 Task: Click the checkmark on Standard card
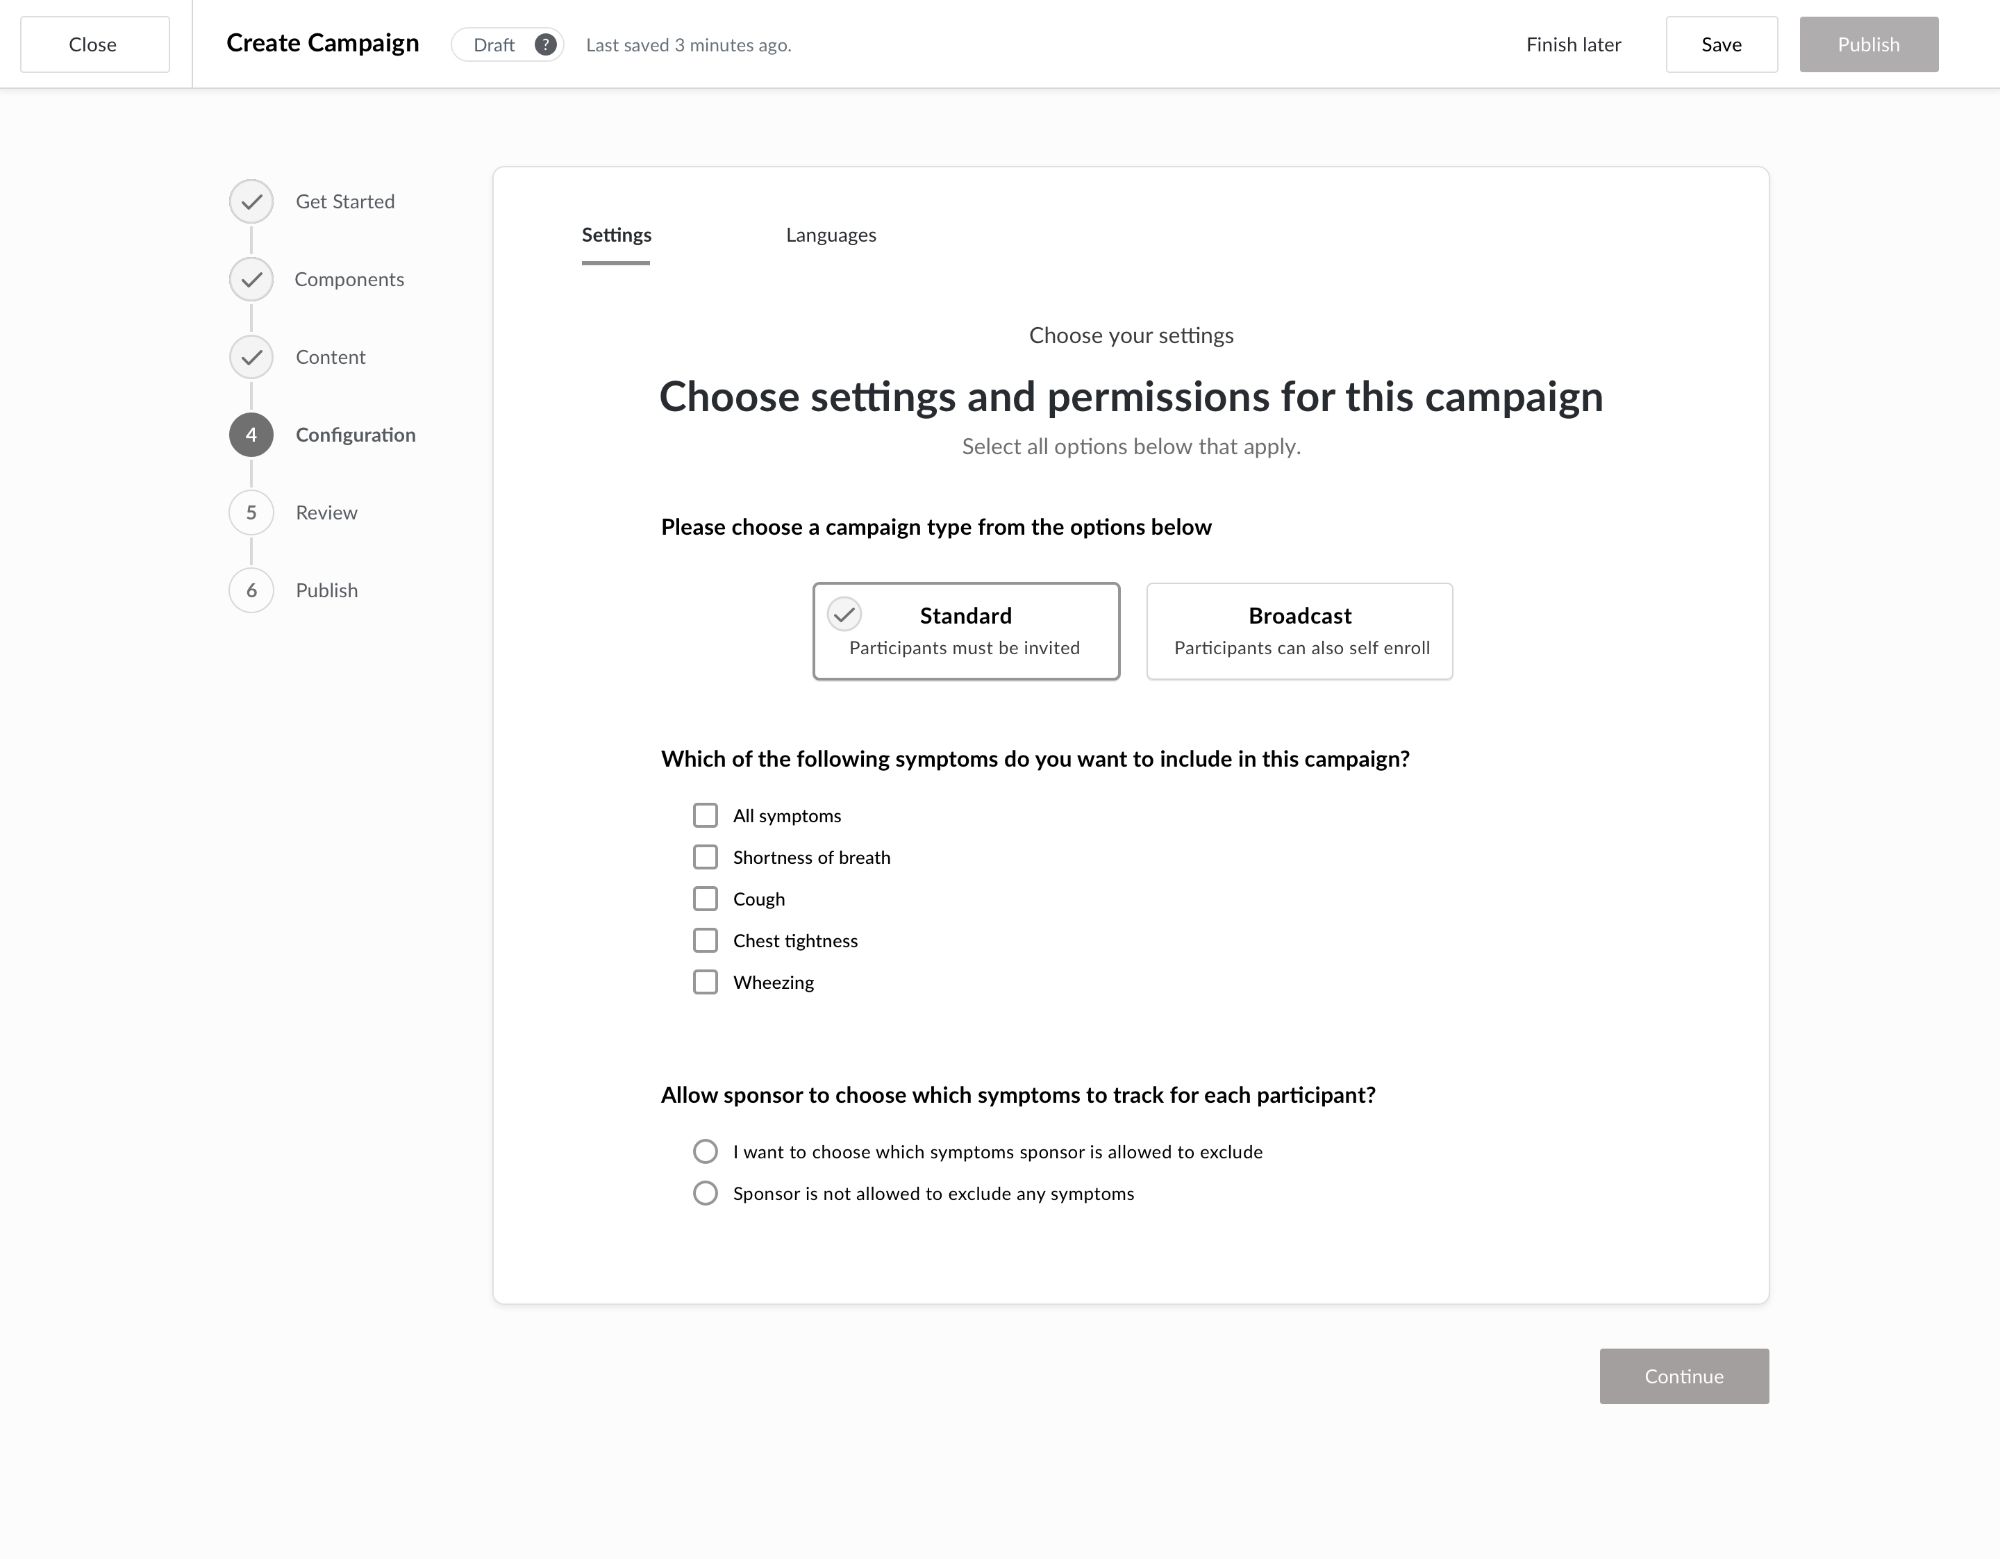click(844, 614)
